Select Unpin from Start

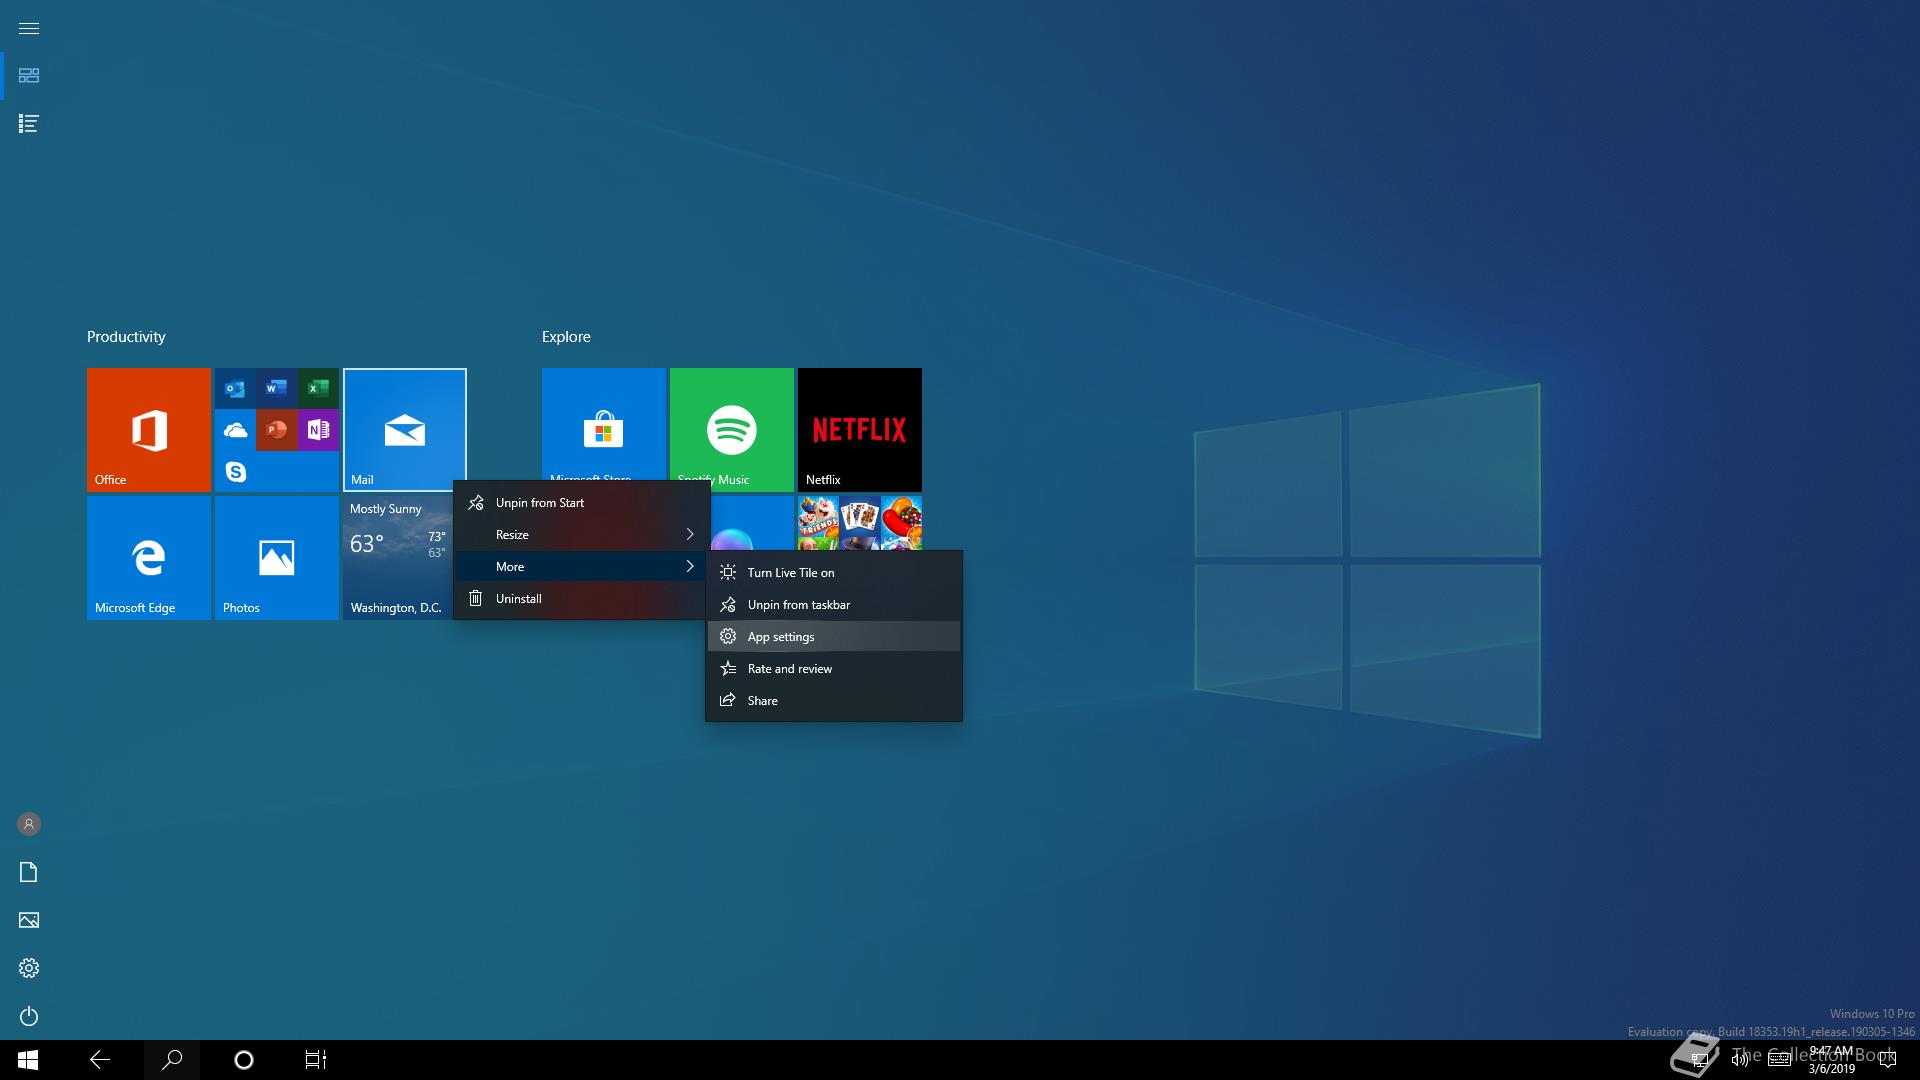(581, 503)
